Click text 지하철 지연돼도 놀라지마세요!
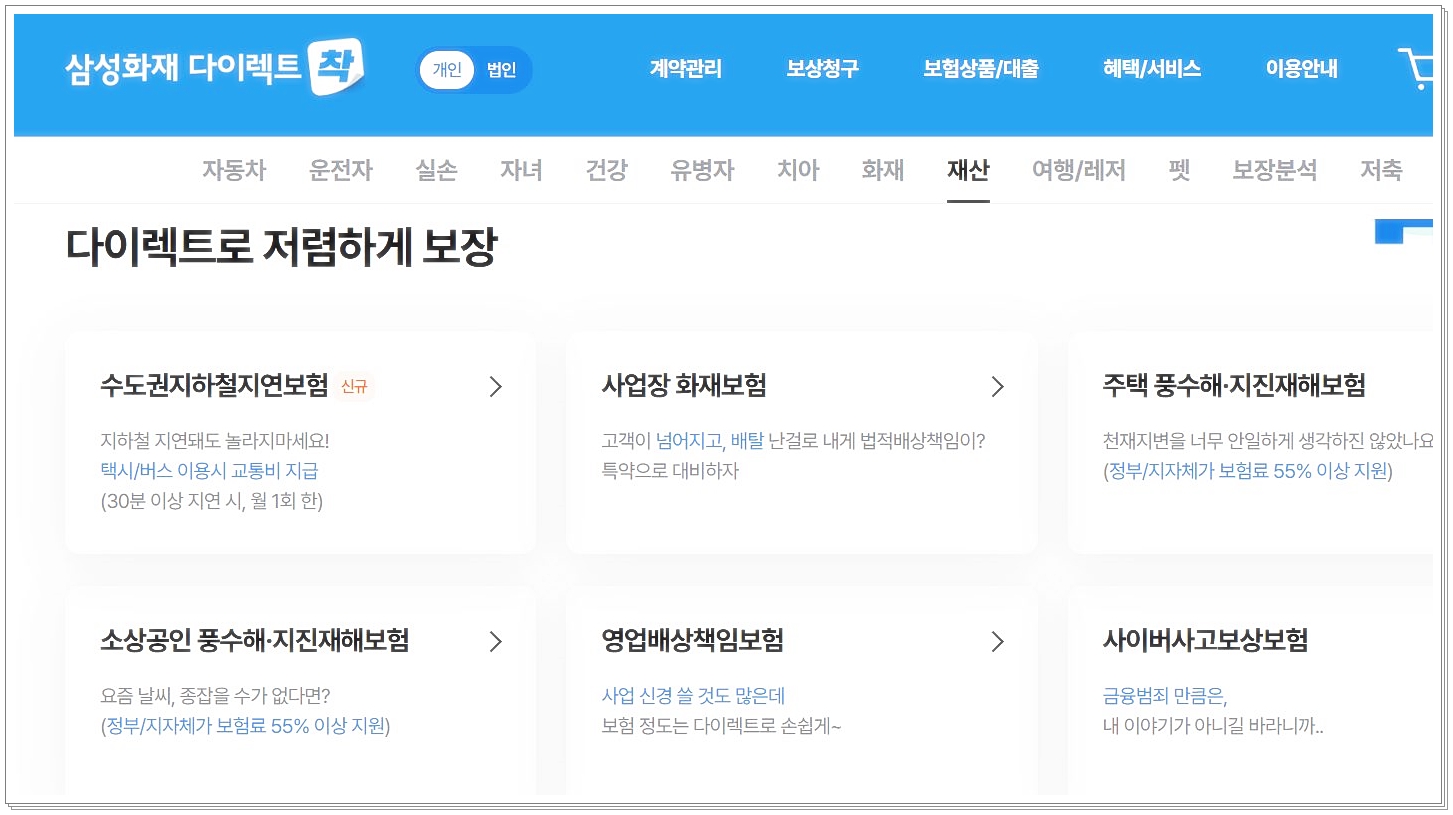1453x815 pixels. [215, 441]
